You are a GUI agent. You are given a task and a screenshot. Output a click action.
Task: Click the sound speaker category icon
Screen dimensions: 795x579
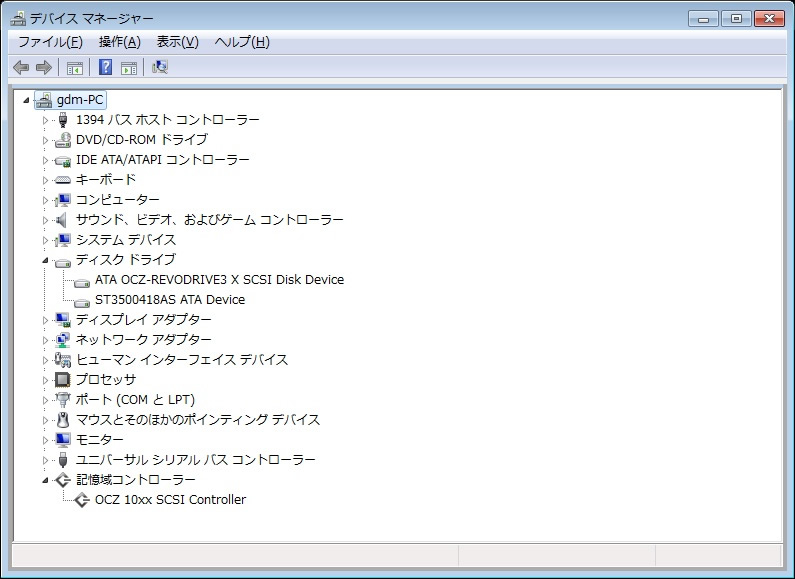(61, 220)
